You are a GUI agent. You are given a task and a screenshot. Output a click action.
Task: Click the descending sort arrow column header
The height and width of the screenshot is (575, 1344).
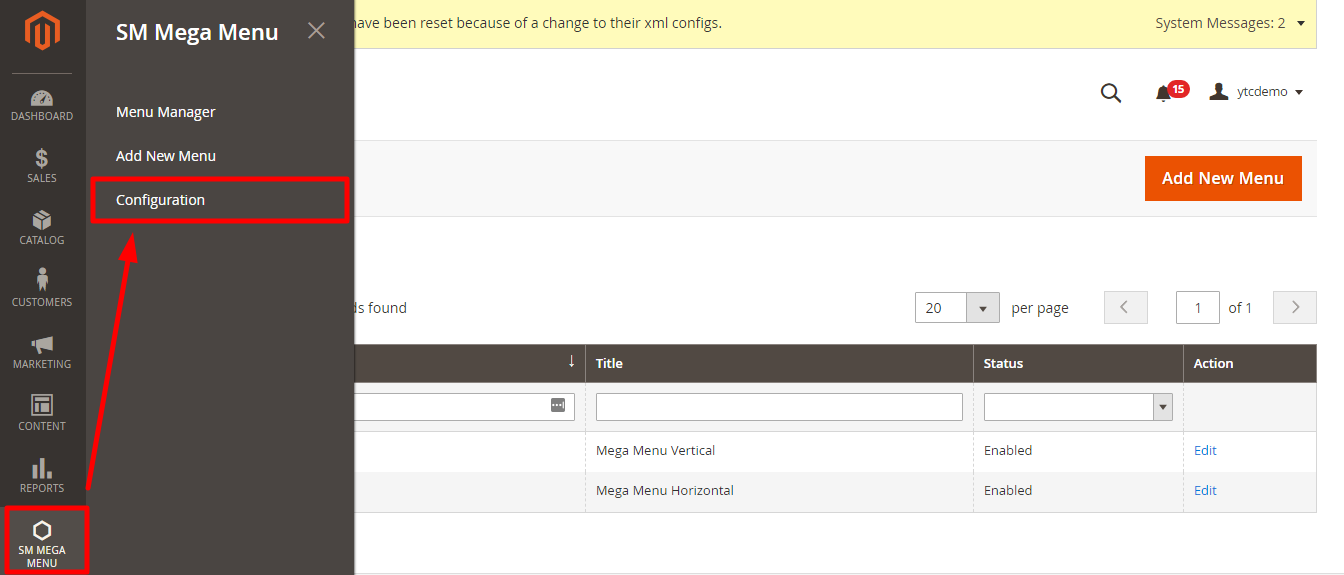coord(571,362)
